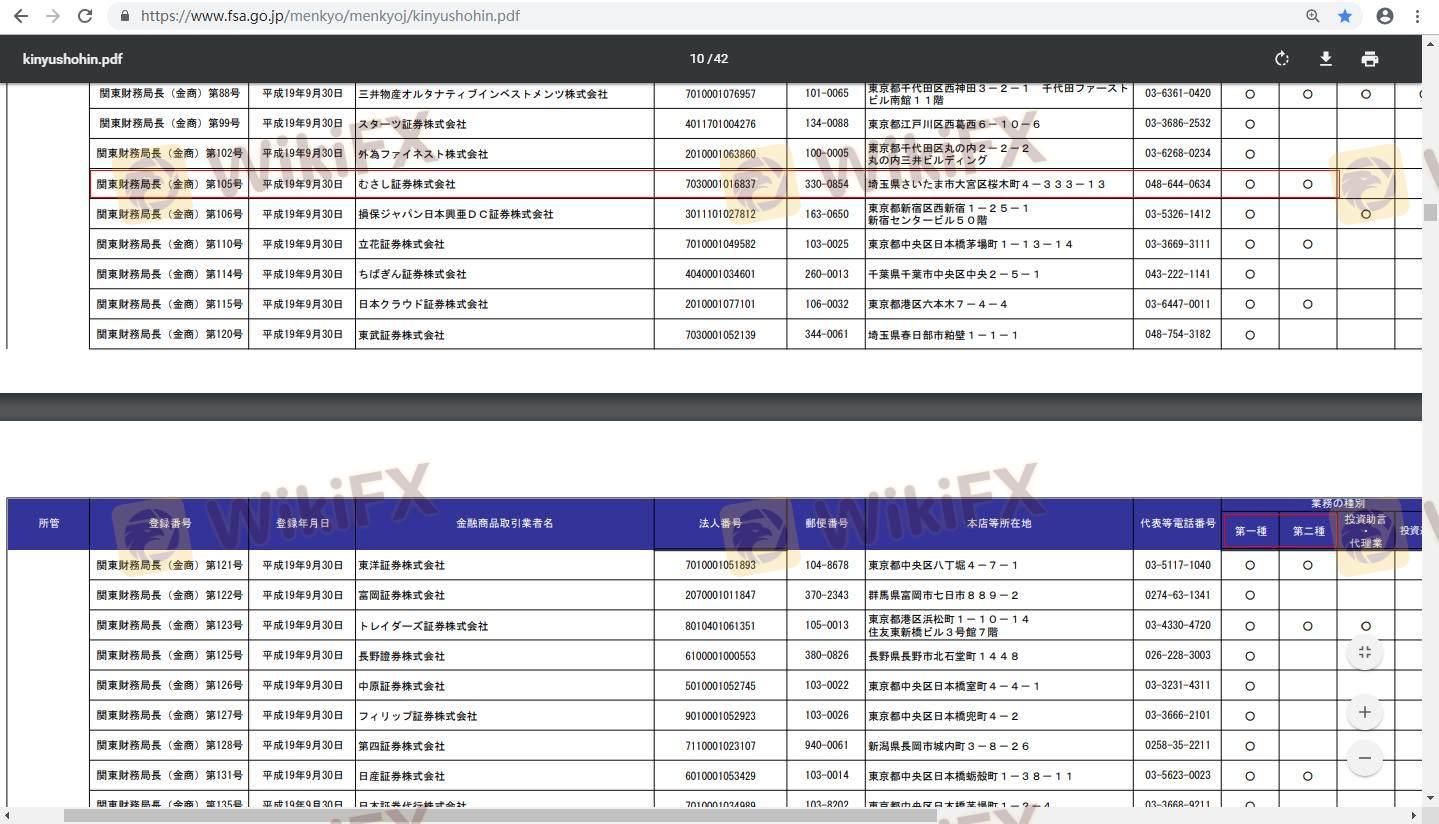Click the vertical scrollbar thumb
Viewport: 1439px width, 824px height.
(x=1431, y=212)
